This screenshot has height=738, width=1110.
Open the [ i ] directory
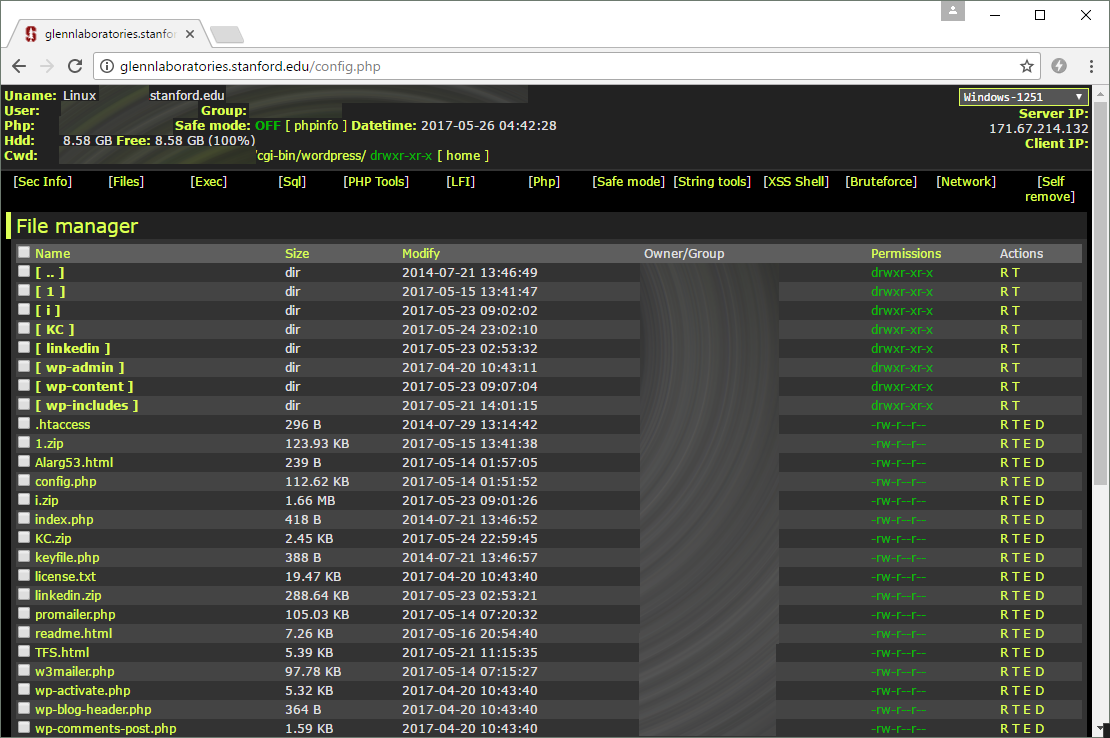pyautogui.click(x=47, y=310)
